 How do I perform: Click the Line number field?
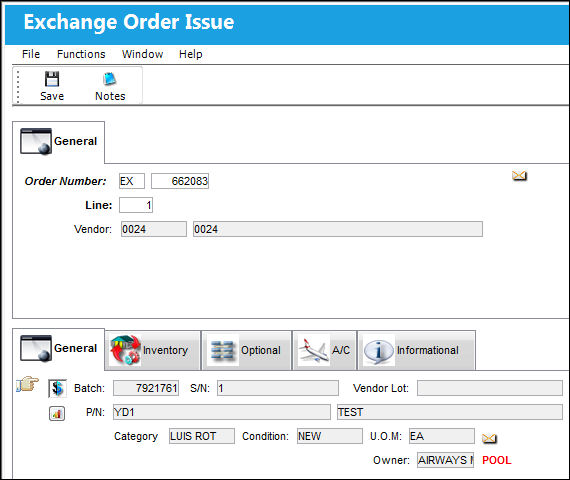tap(136, 205)
